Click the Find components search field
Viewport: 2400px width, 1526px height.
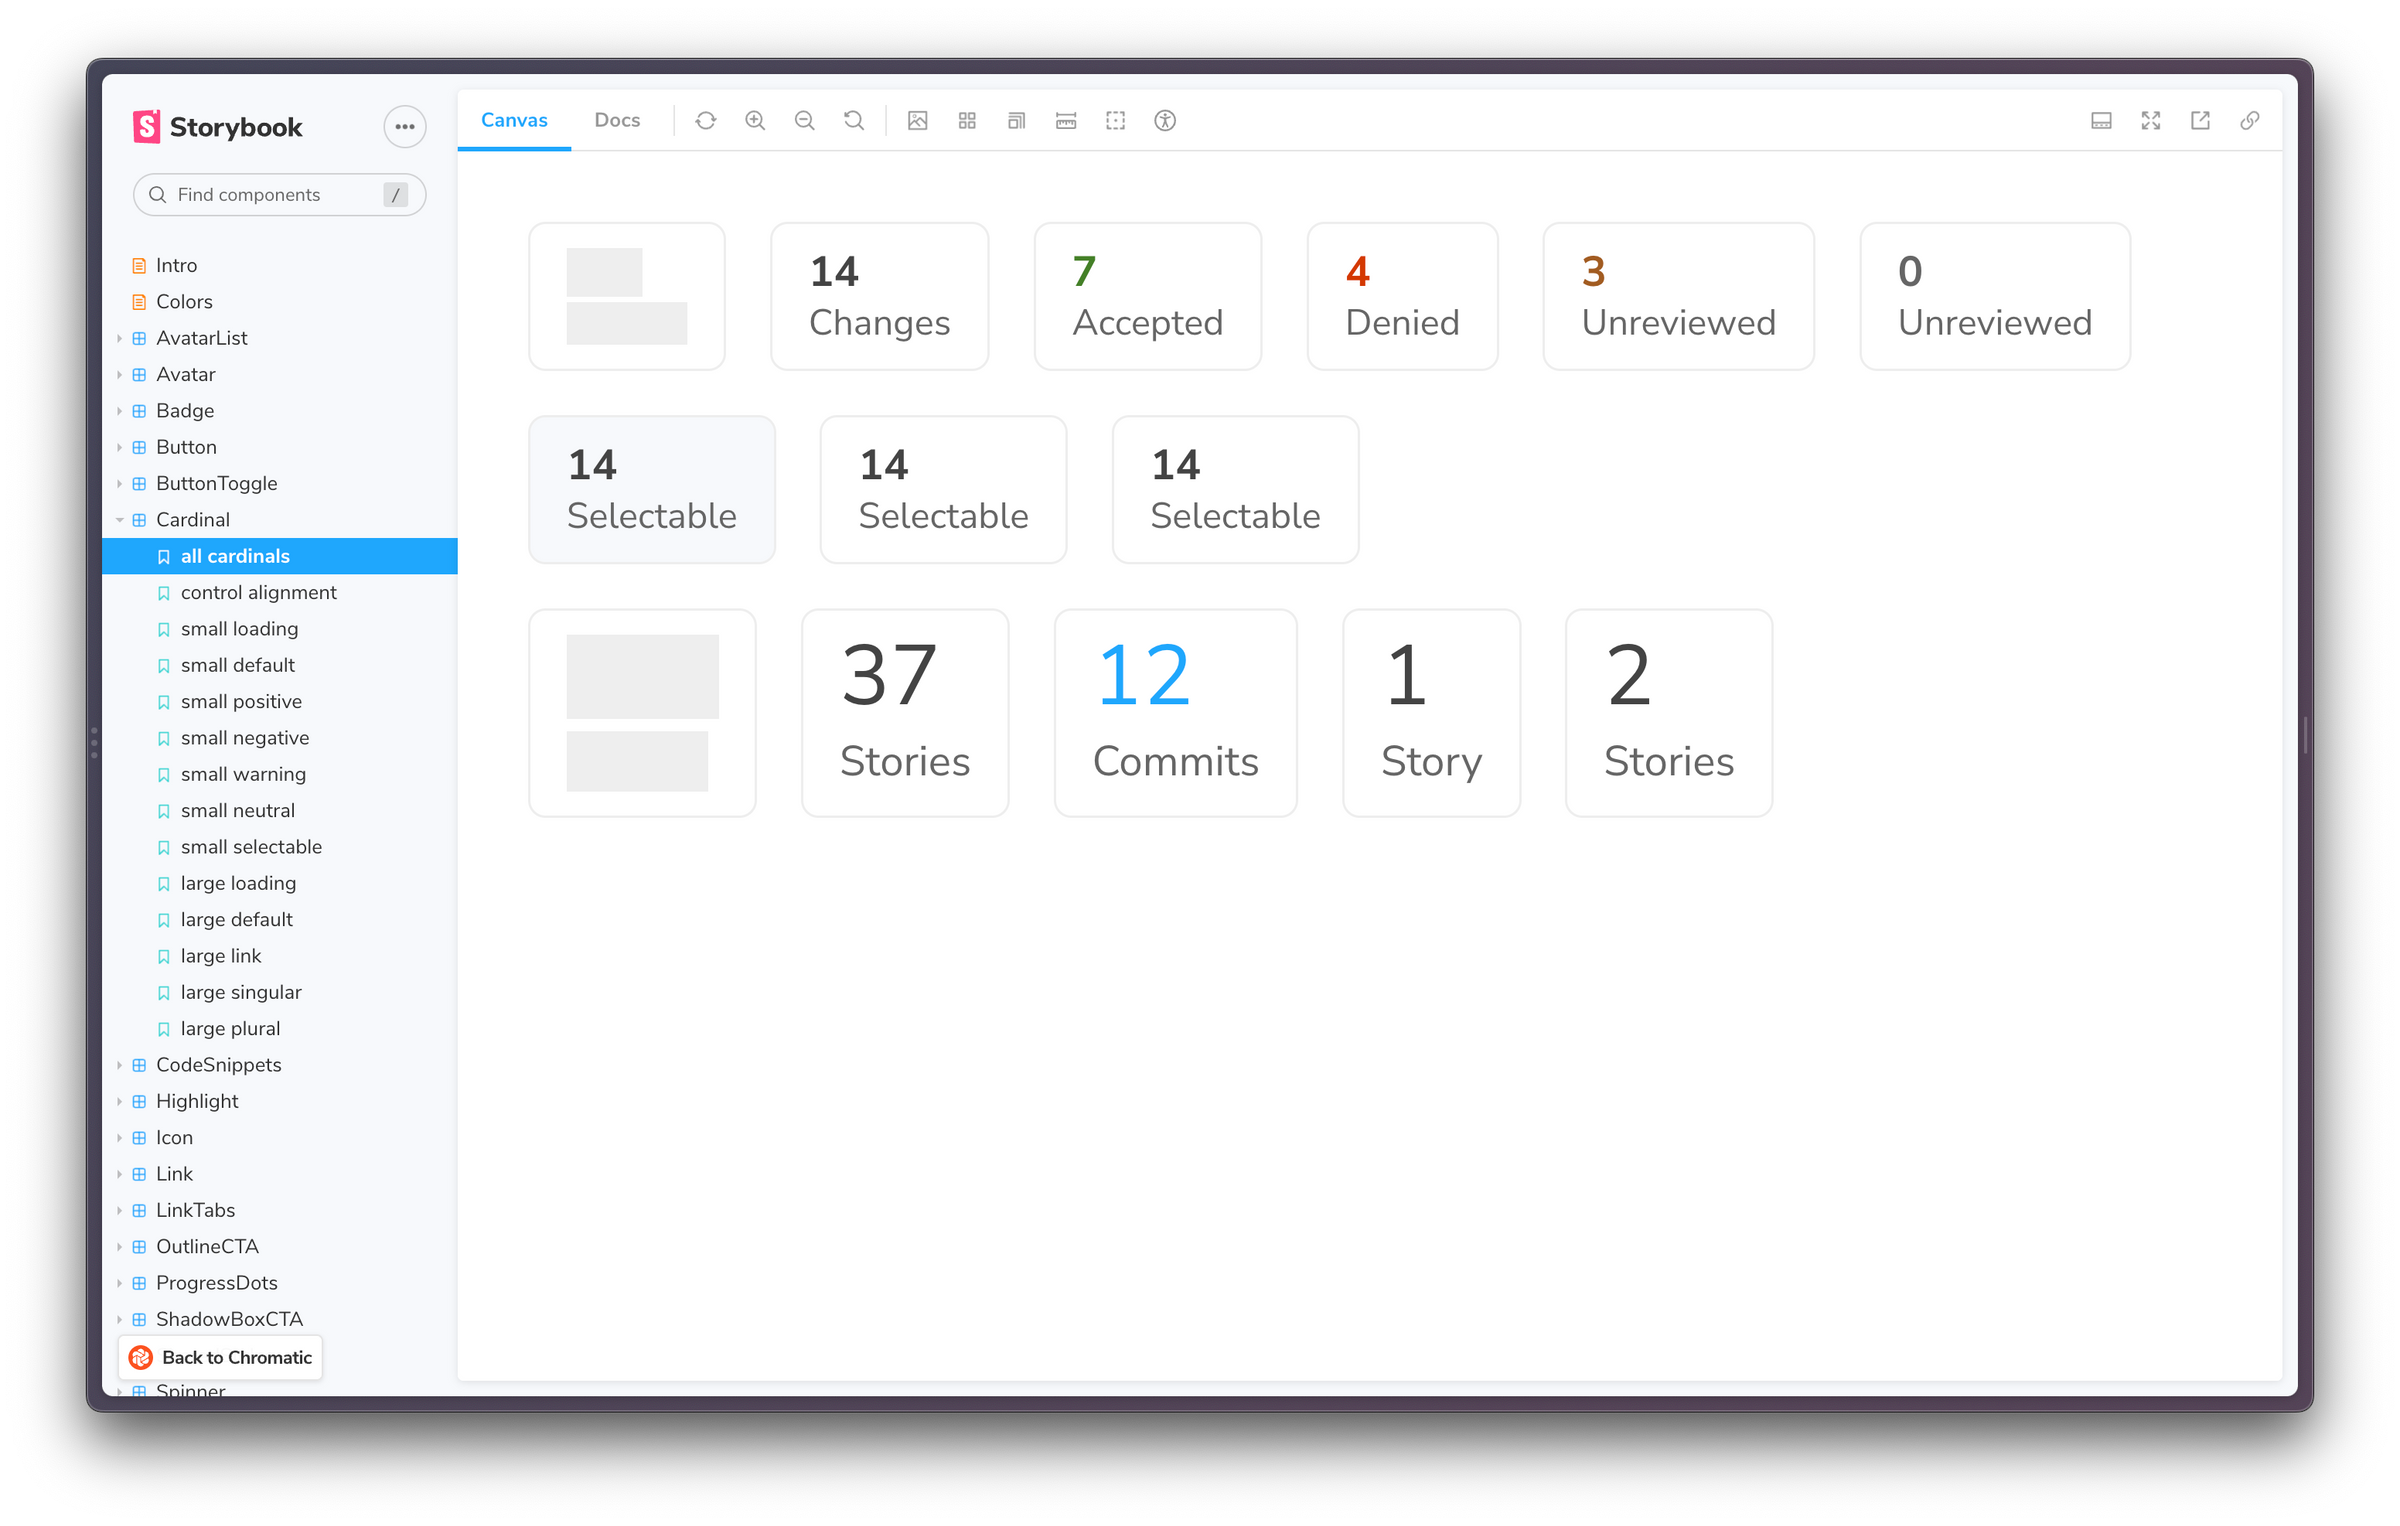tap(278, 194)
